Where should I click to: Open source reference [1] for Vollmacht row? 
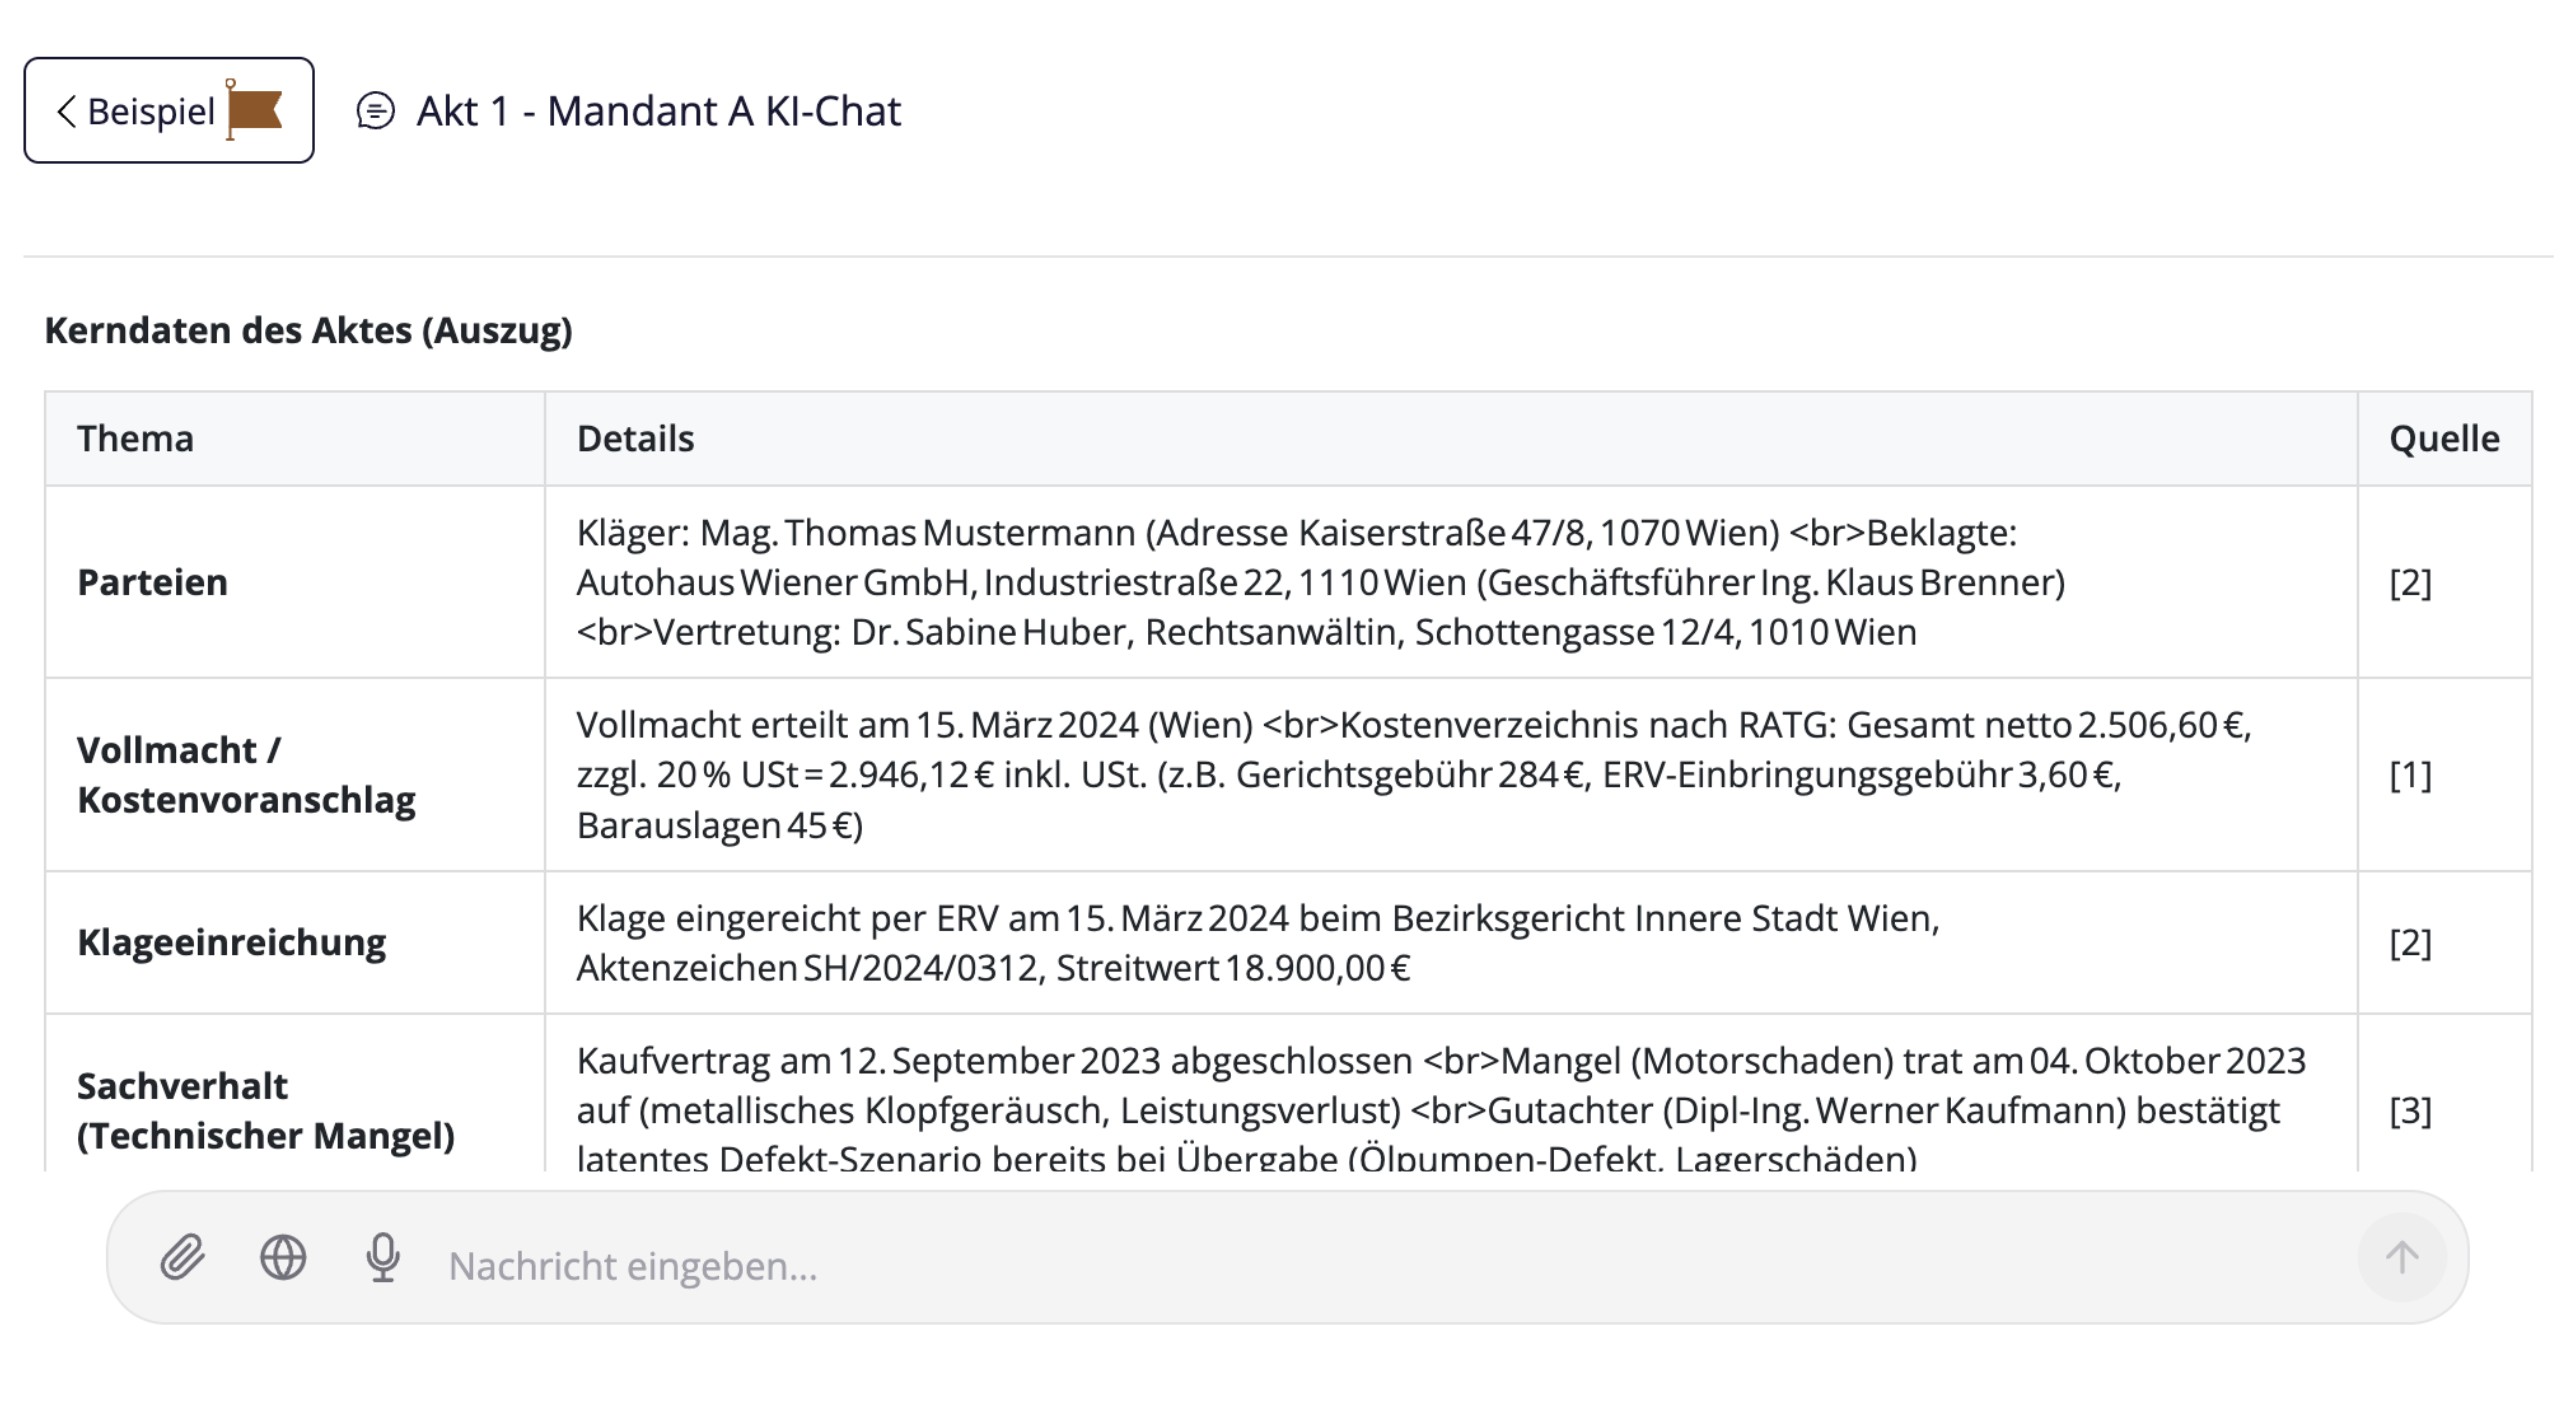[x=2410, y=775]
